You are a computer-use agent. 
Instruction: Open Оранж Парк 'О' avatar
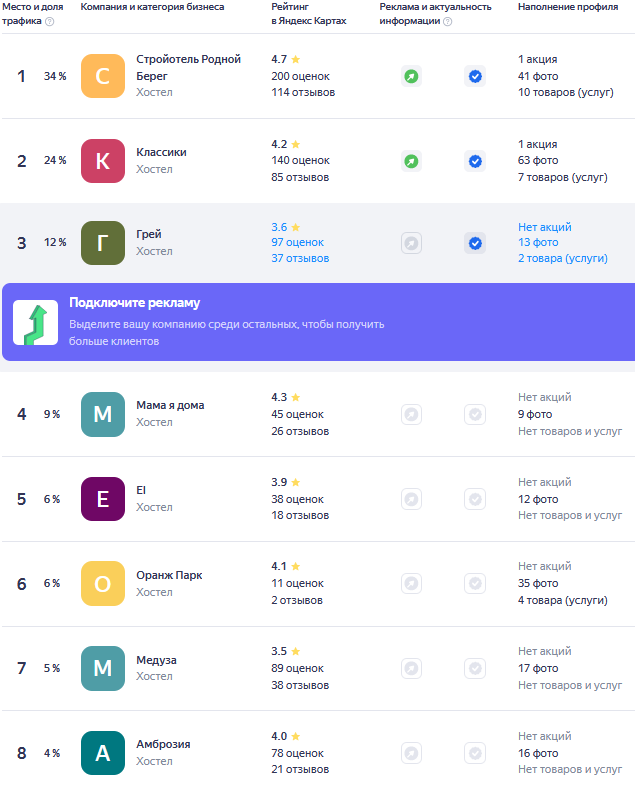point(103,584)
